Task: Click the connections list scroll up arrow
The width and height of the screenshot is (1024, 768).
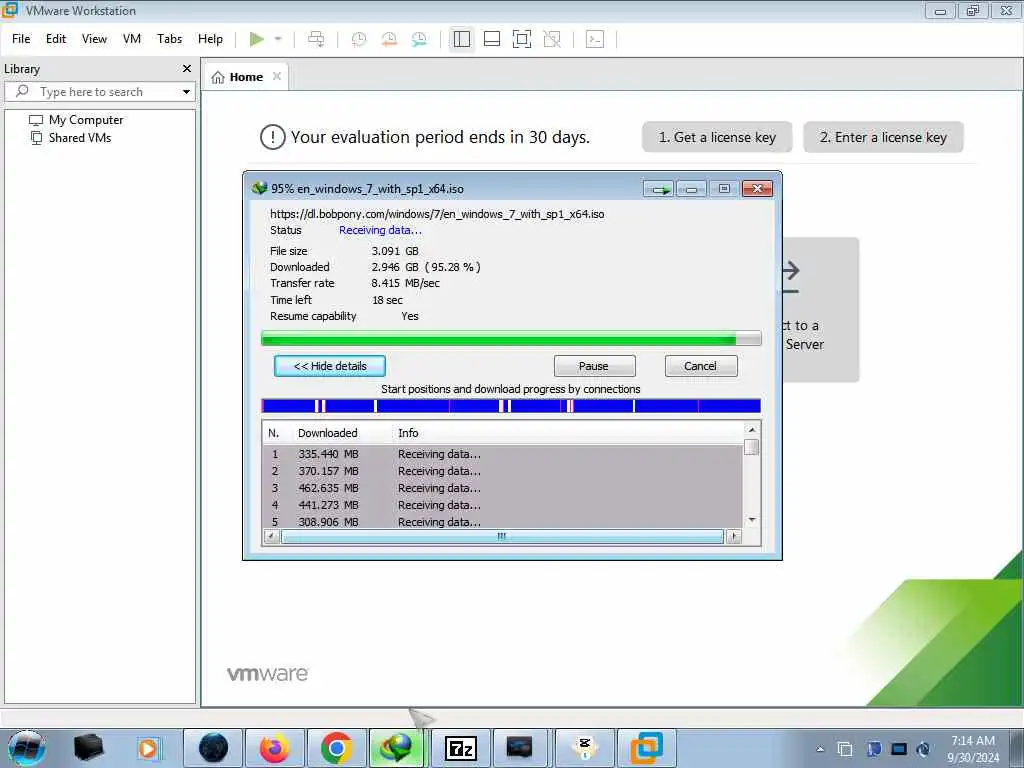Action: [x=752, y=430]
